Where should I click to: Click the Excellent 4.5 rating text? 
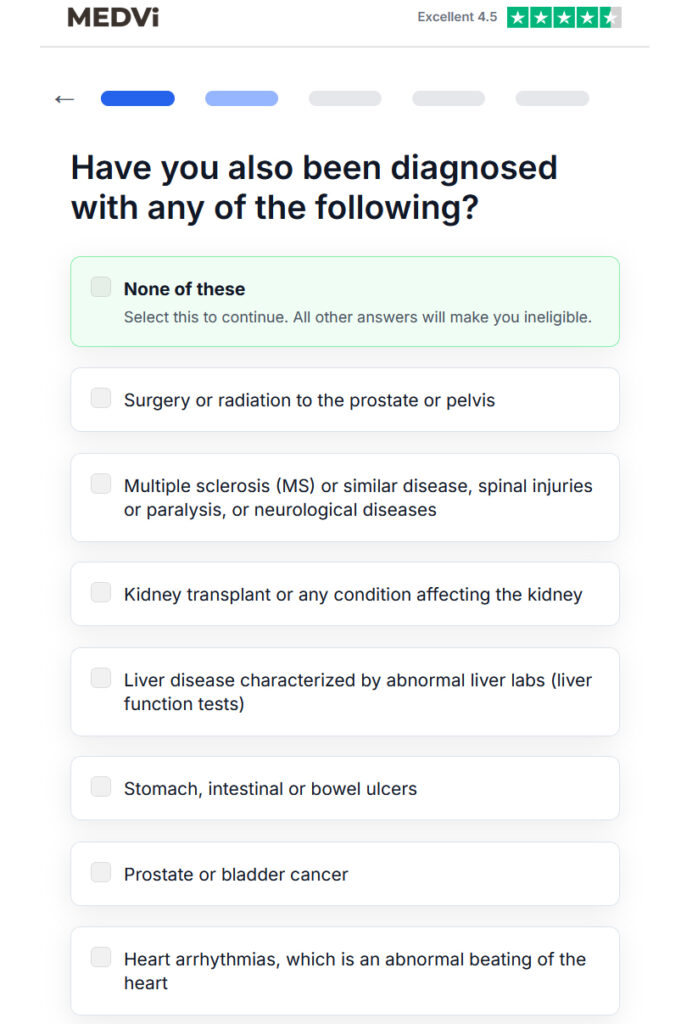(x=457, y=17)
